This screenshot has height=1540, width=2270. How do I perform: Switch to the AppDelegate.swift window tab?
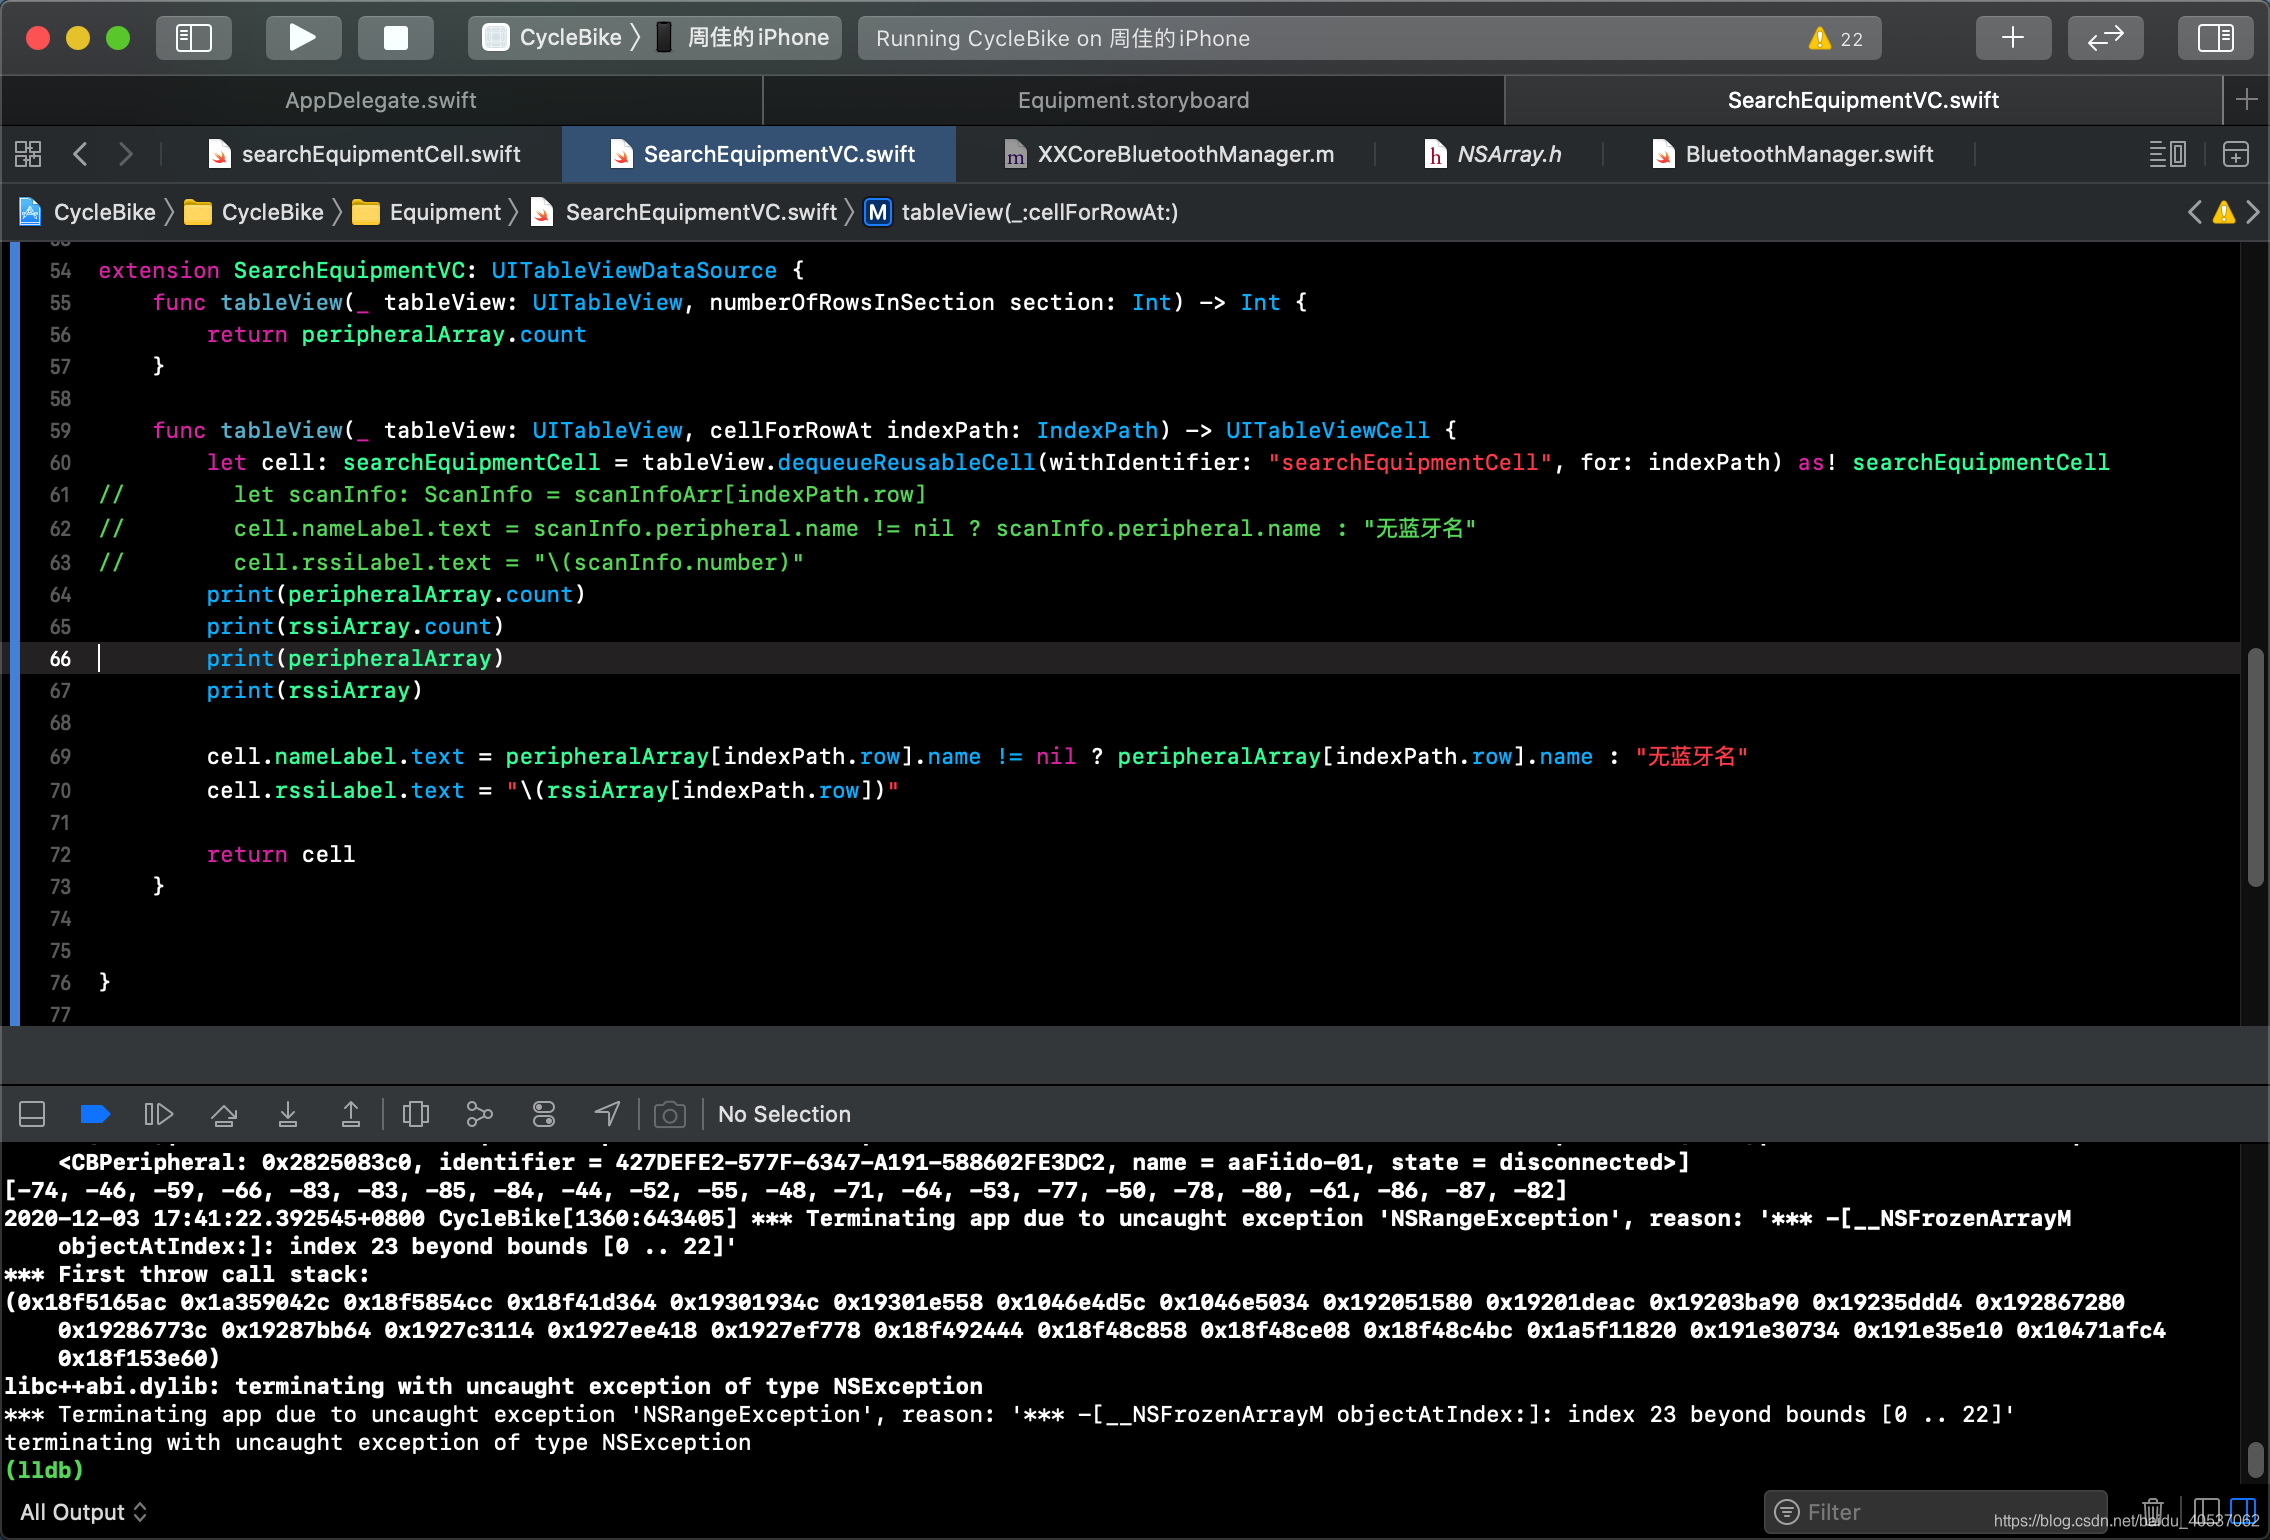(x=381, y=100)
